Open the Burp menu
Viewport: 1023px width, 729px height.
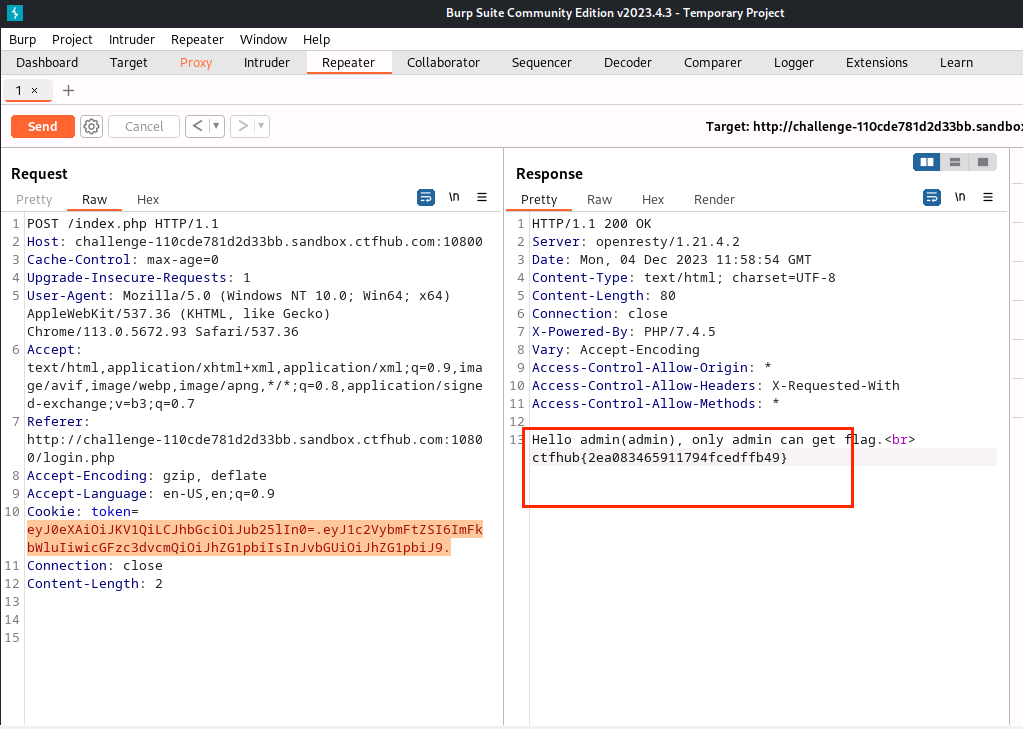tap(23, 40)
